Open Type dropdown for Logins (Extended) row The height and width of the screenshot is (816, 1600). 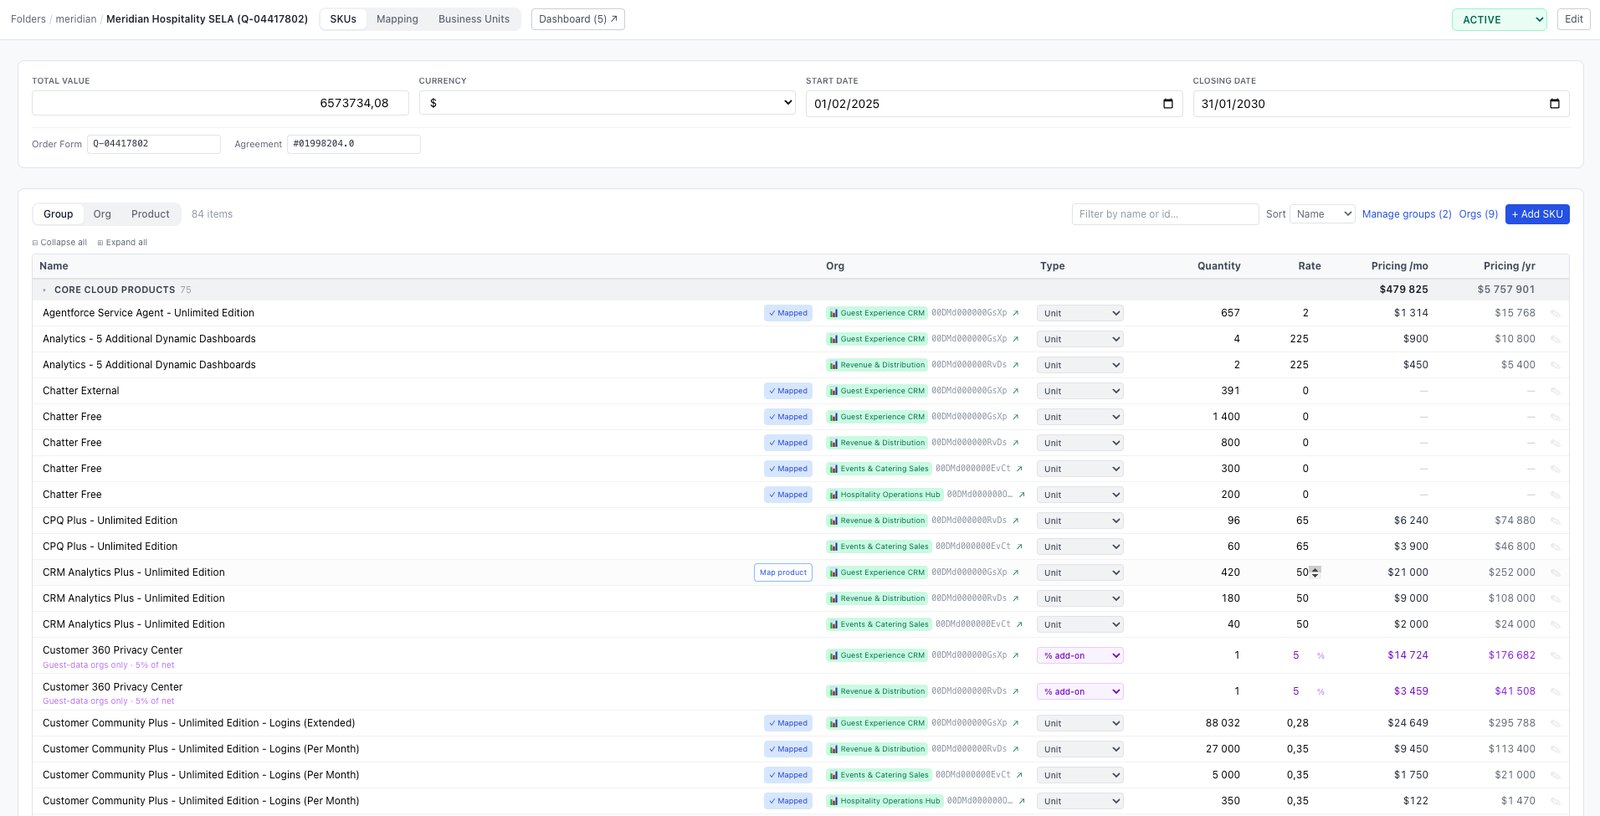[1080, 723]
